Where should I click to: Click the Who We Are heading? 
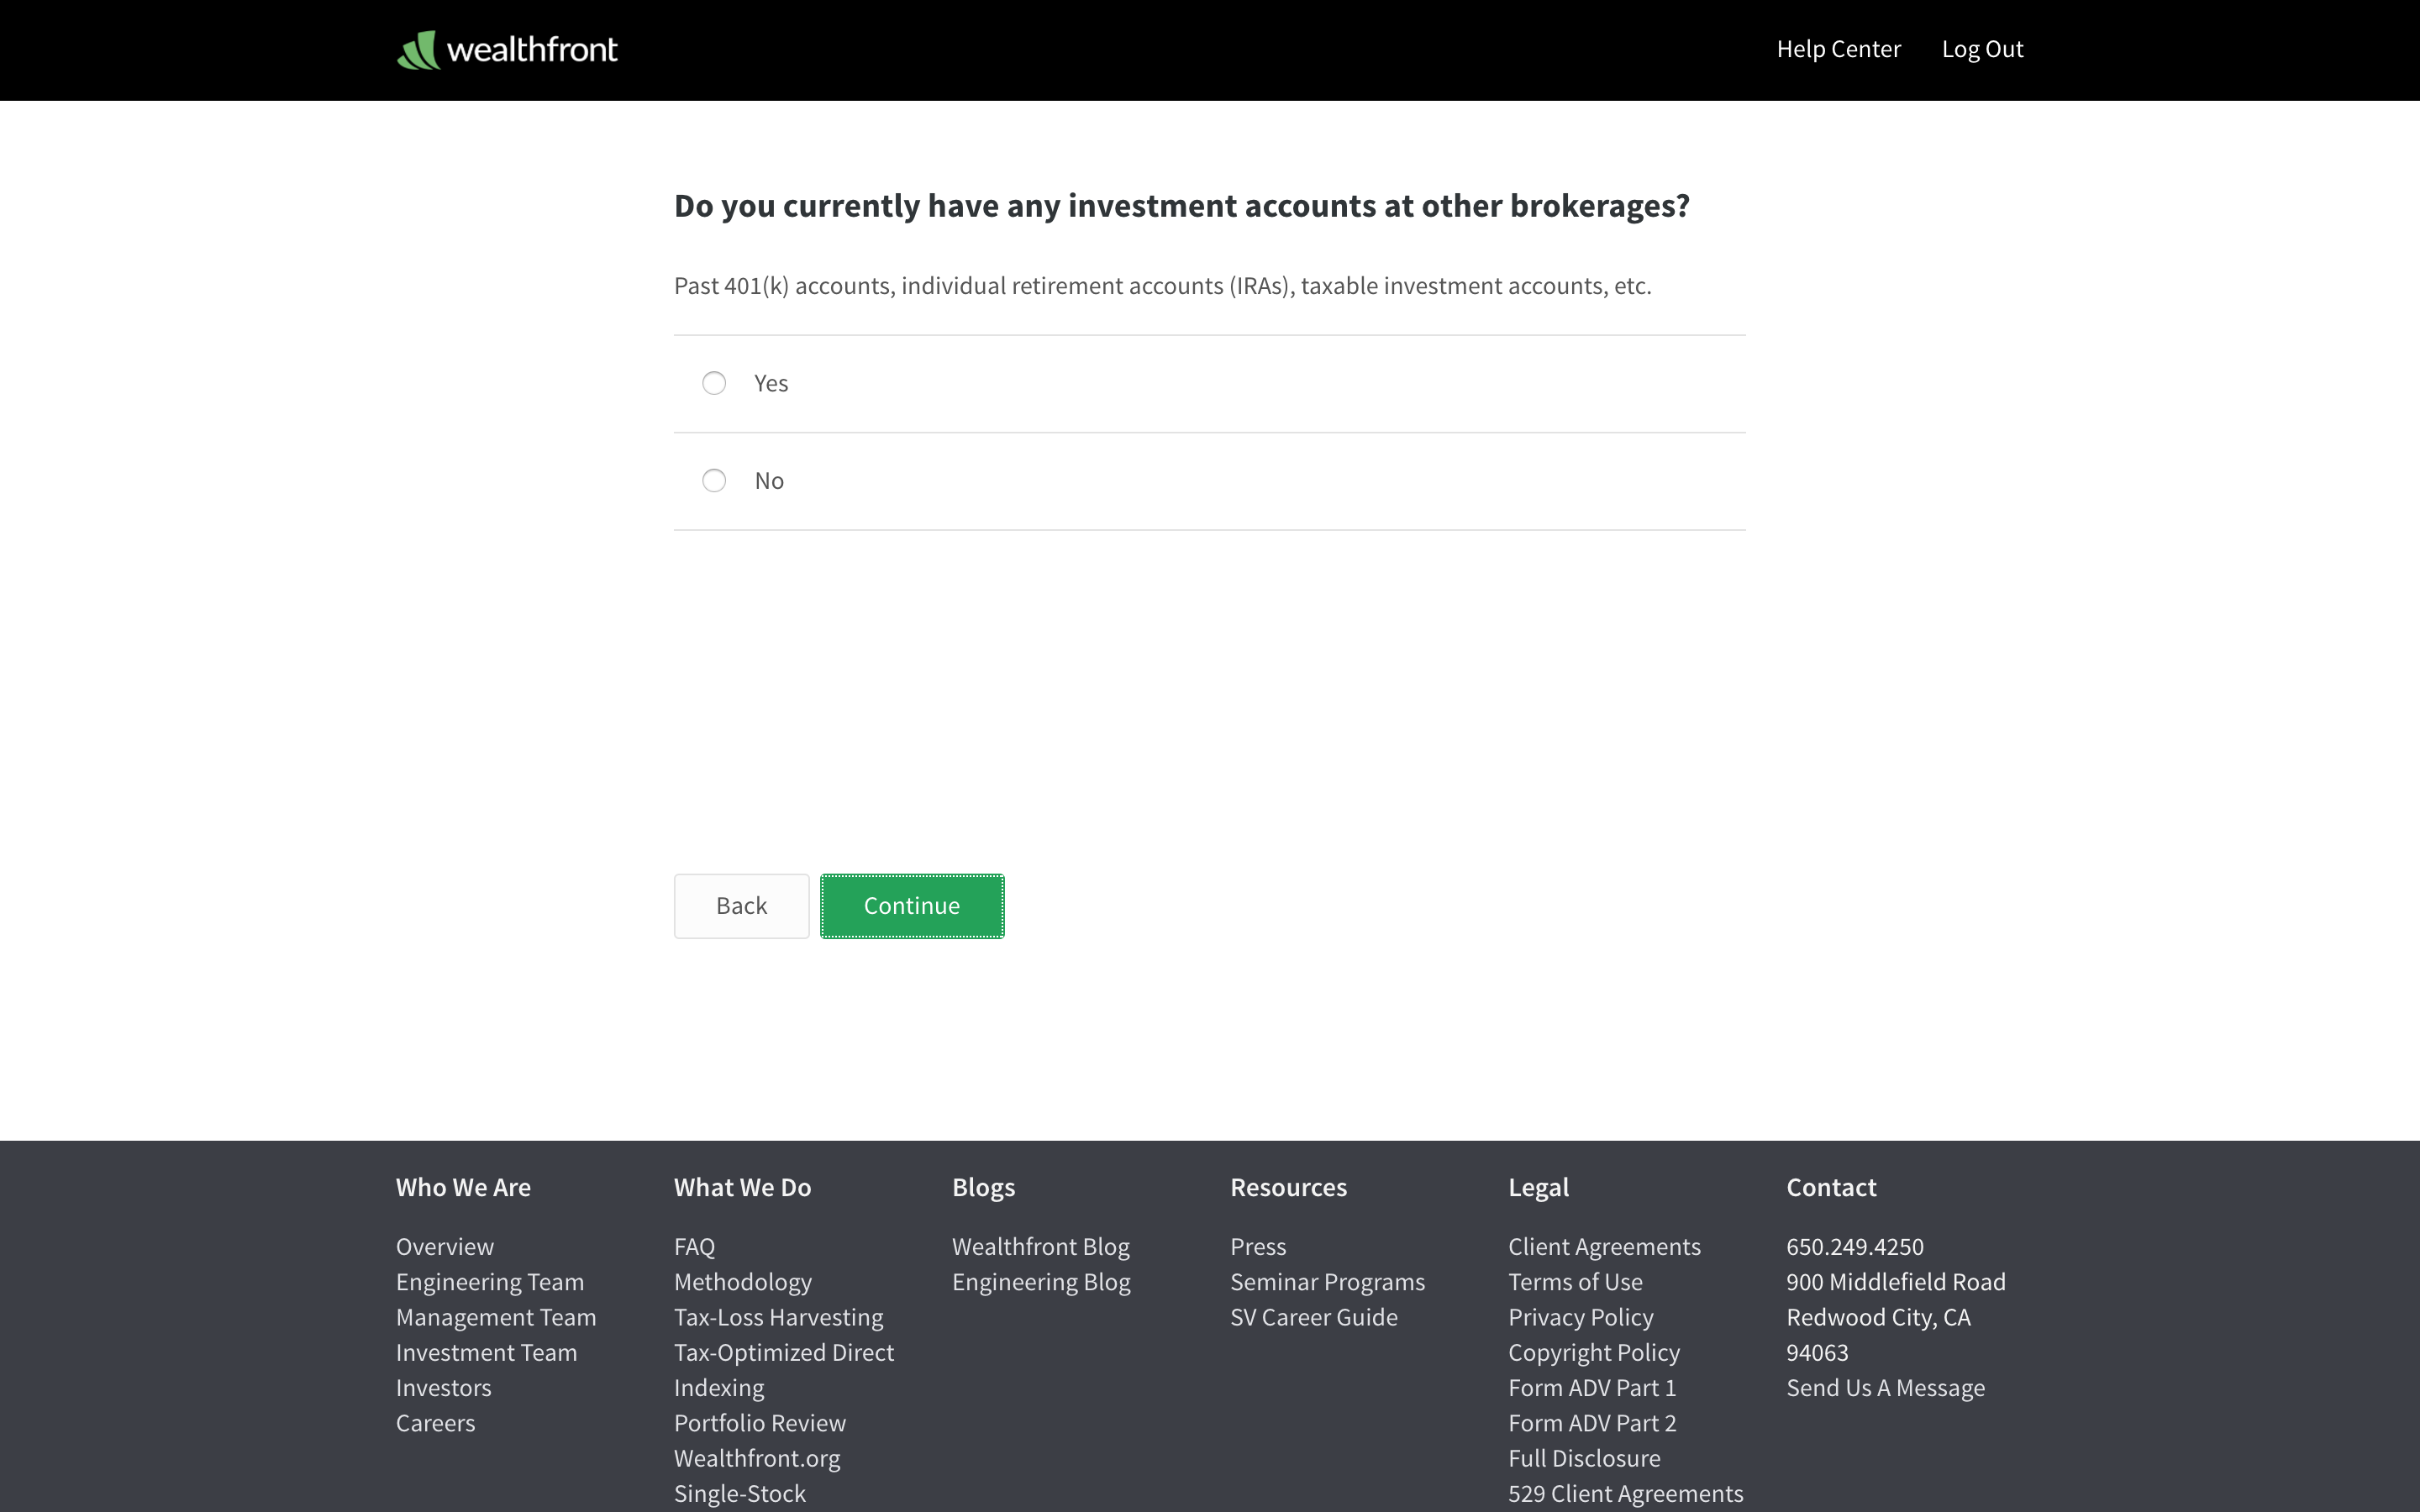[463, 1187]
